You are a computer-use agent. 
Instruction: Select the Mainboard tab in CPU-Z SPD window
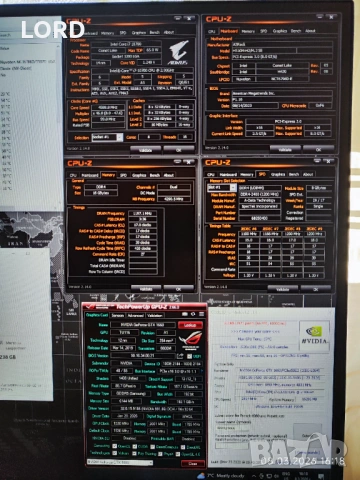(x=228, y=174)
